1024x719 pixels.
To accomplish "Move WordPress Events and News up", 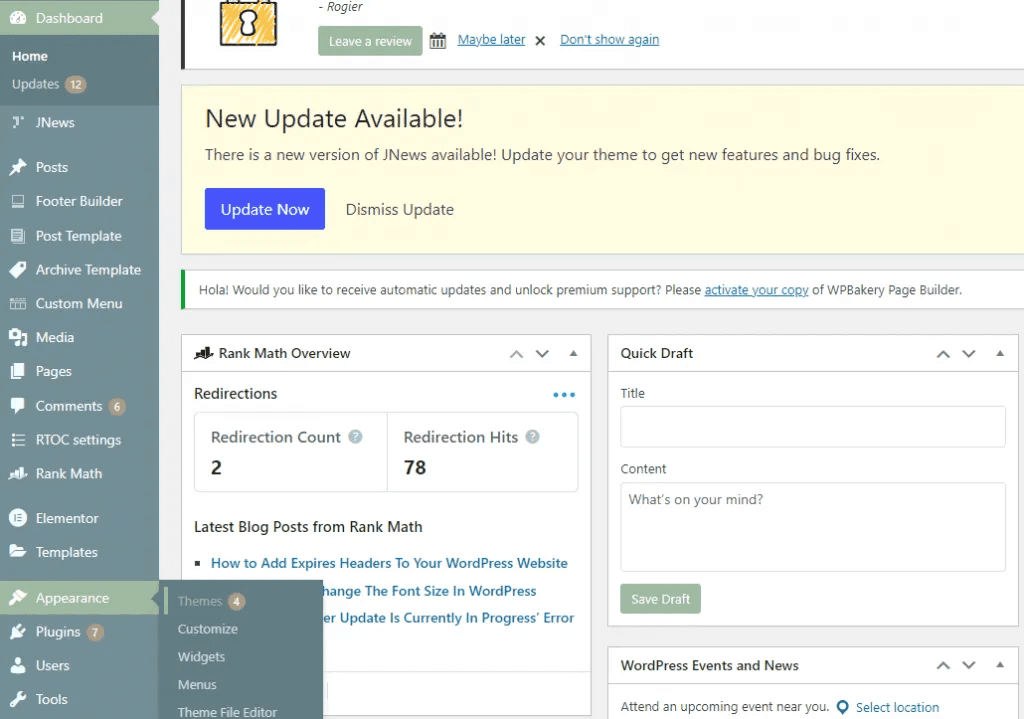I will tap(943, 665).
